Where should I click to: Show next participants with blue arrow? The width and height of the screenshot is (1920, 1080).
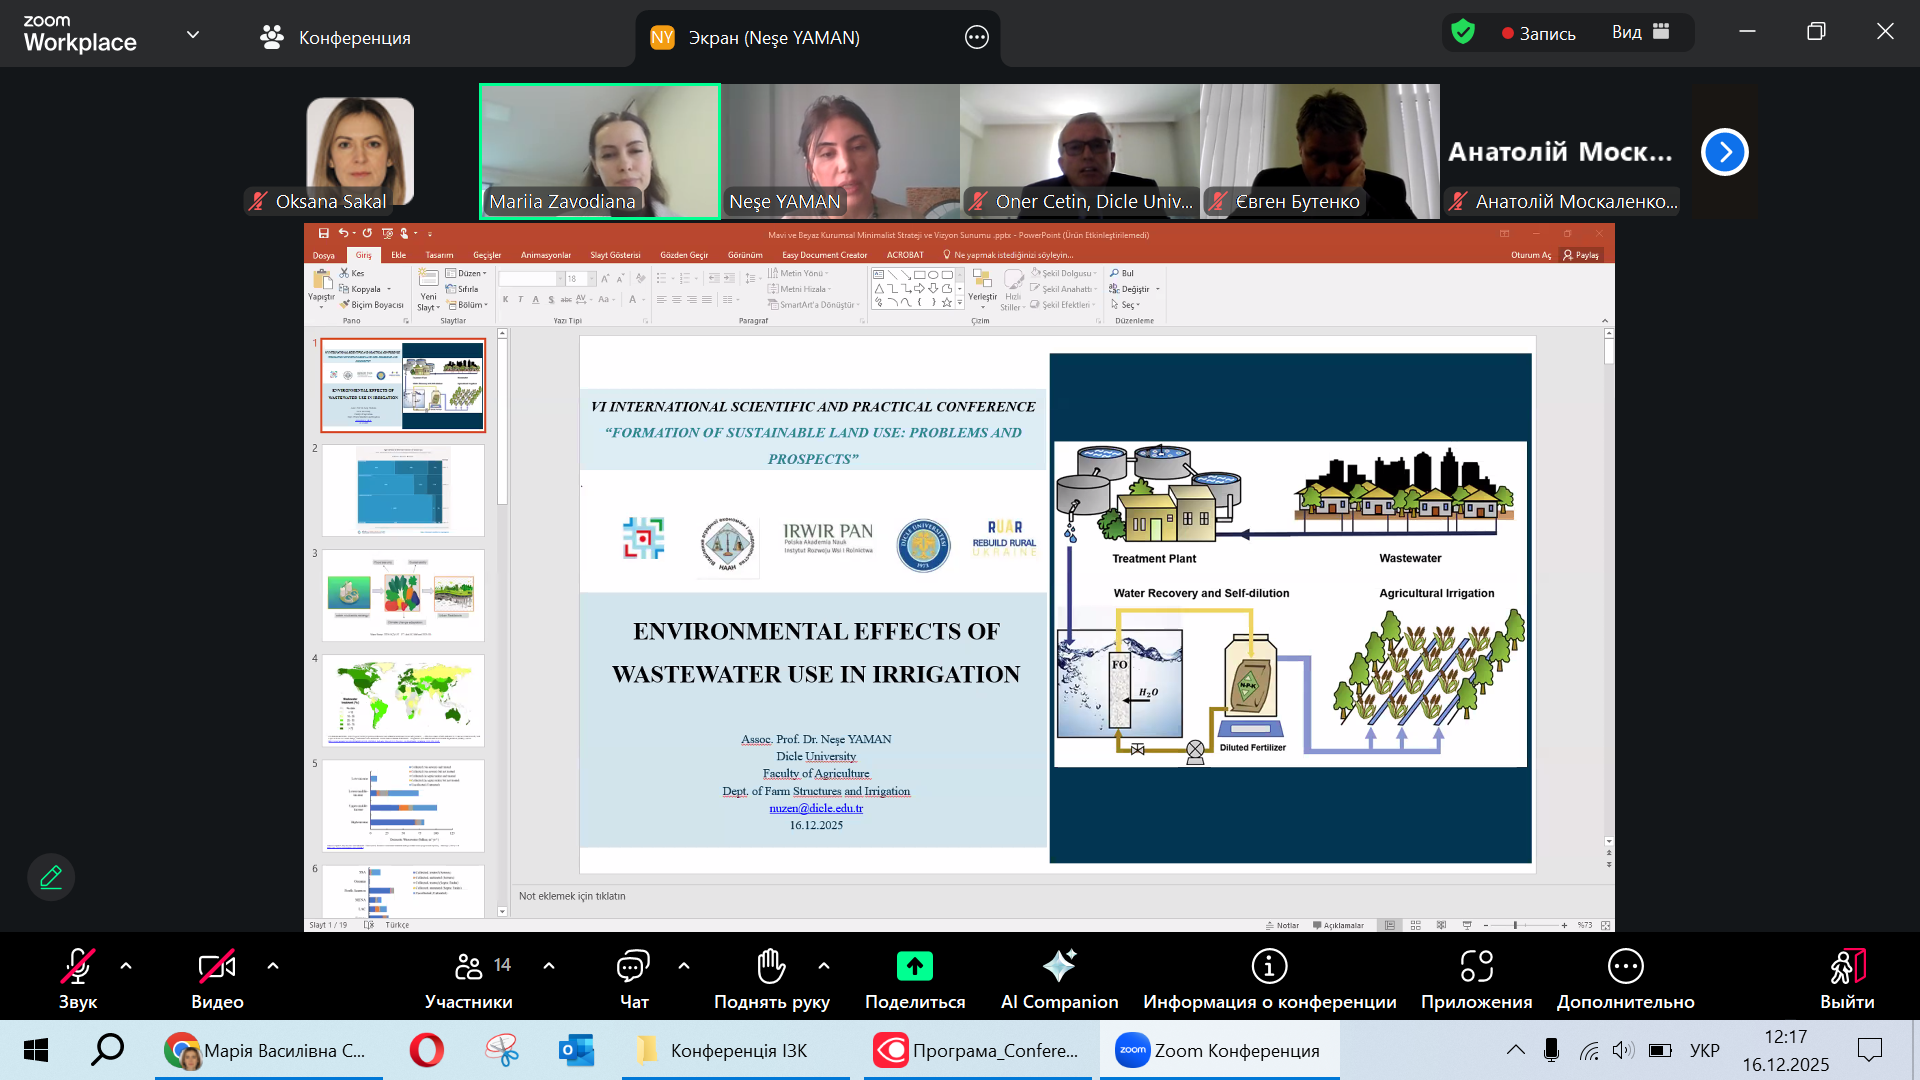click(x=1724, y=152)
